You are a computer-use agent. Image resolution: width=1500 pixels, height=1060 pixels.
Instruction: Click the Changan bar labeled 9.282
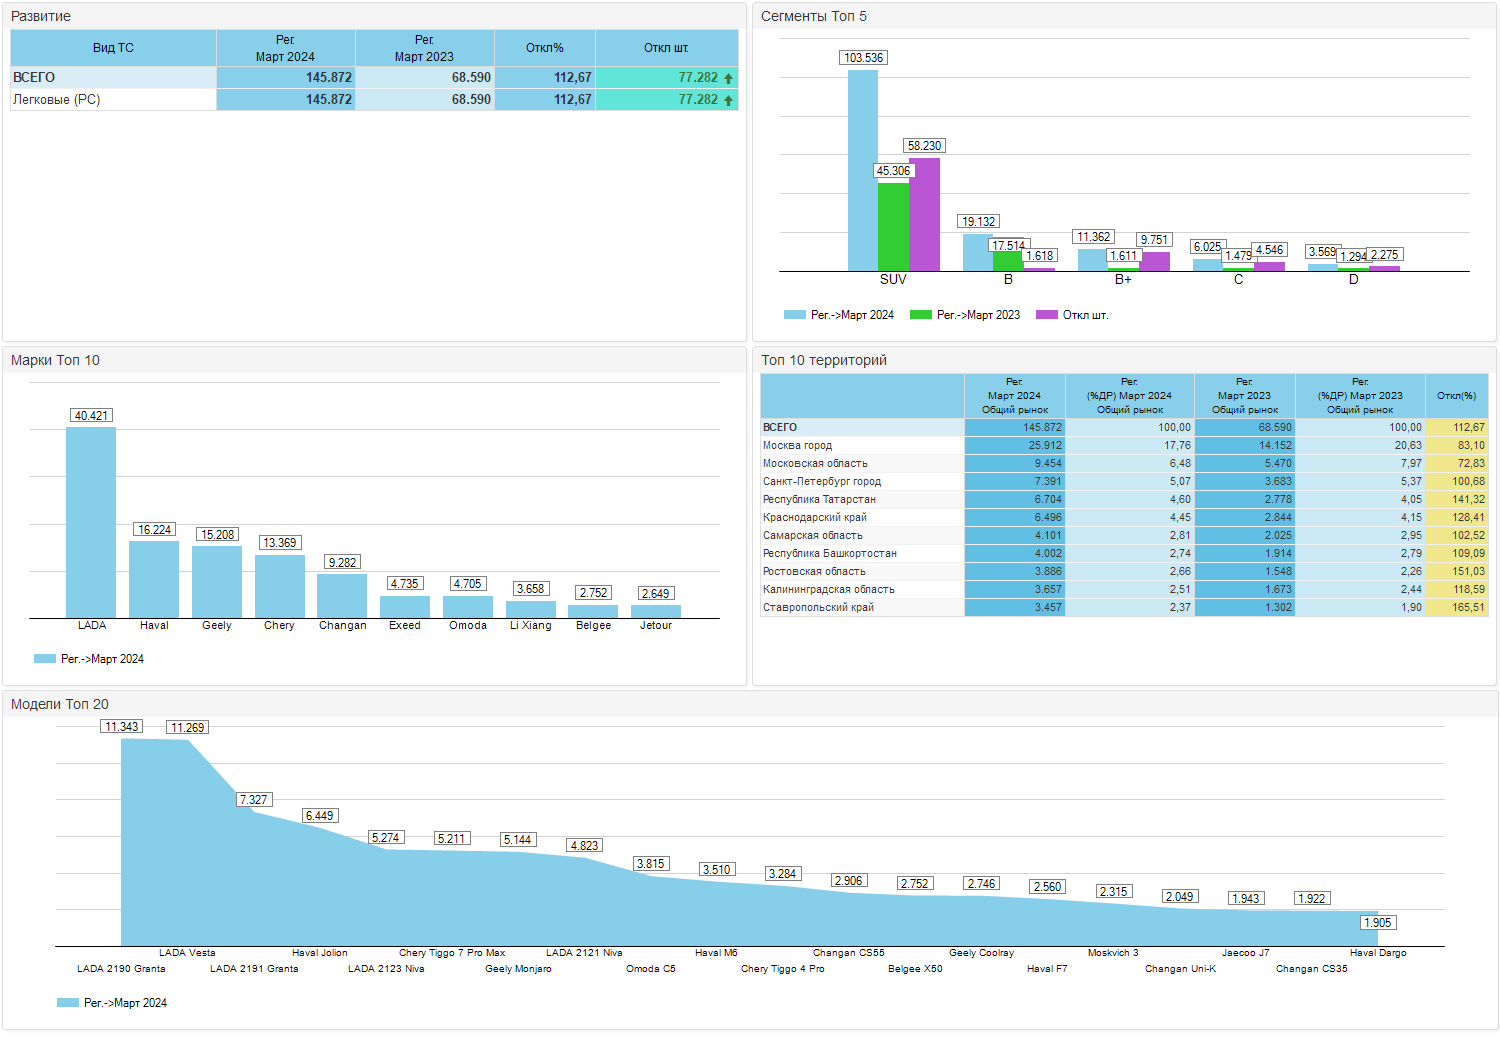click(342, 596)
